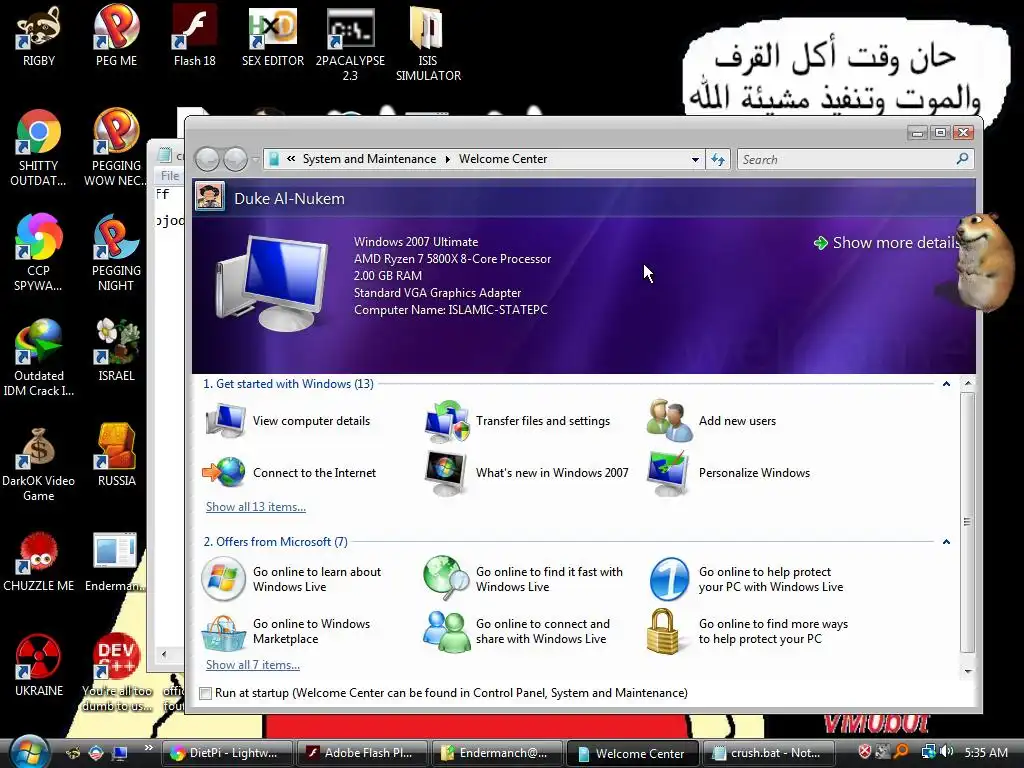The height and width of the screenshot is (768, 1024).
Task: Open What's new in Windows 2007 item
Action: click(x=526, y=472)
